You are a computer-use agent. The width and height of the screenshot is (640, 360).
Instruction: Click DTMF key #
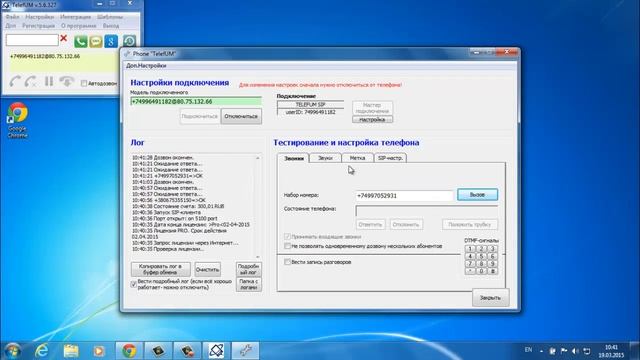493,271
